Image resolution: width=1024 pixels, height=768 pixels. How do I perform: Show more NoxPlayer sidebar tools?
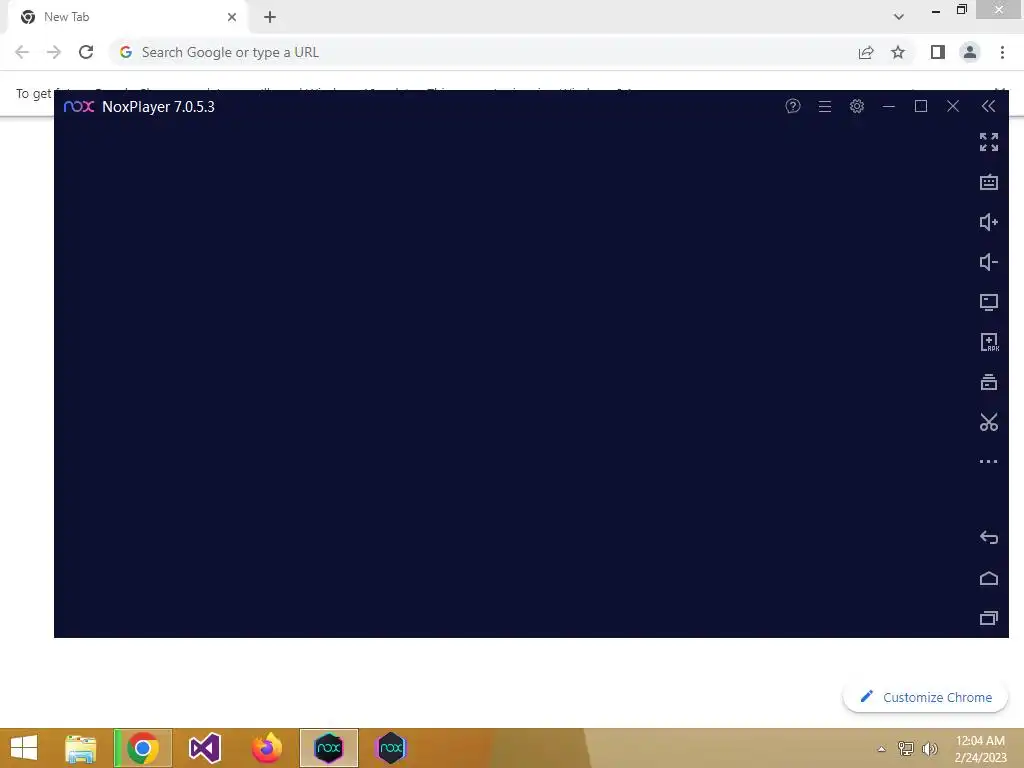click(x=989, y=462)
